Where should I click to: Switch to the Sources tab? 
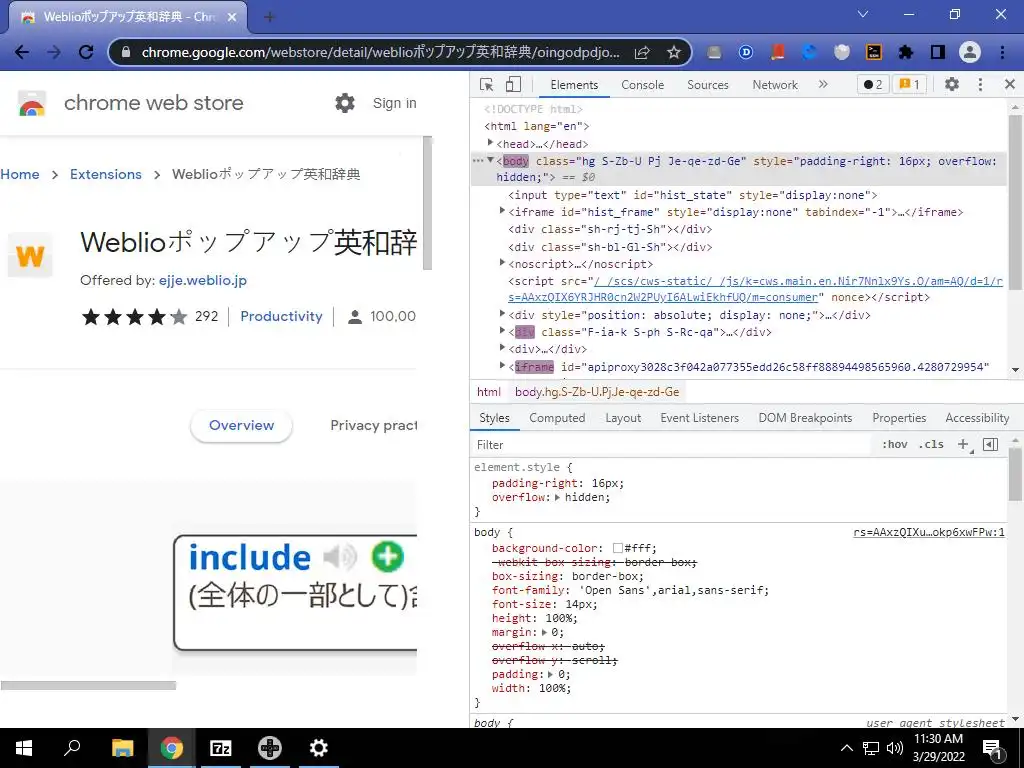707,85
